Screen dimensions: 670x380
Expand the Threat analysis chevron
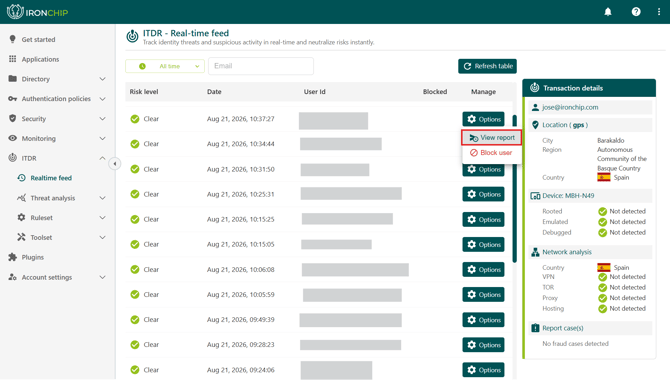pos(103,198)
